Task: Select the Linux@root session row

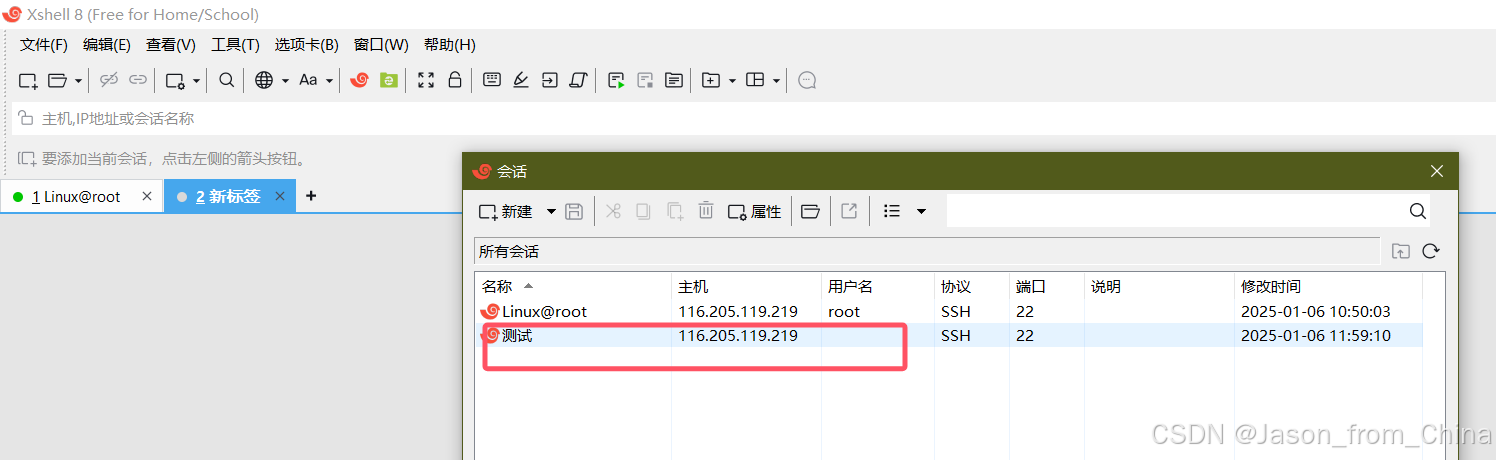Action: click(948, 312)
